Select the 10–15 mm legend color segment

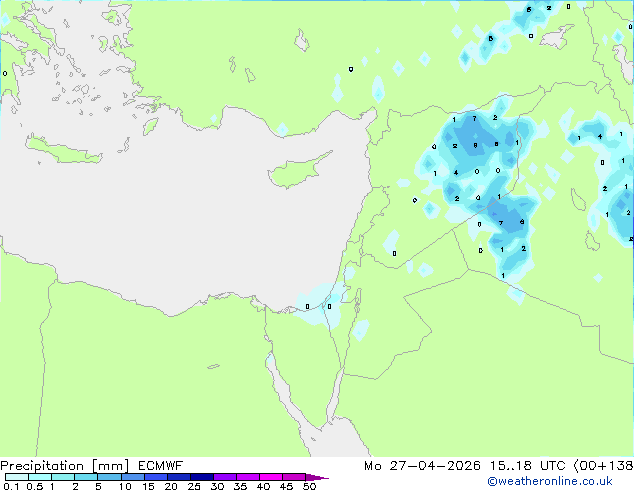point(132,477)
